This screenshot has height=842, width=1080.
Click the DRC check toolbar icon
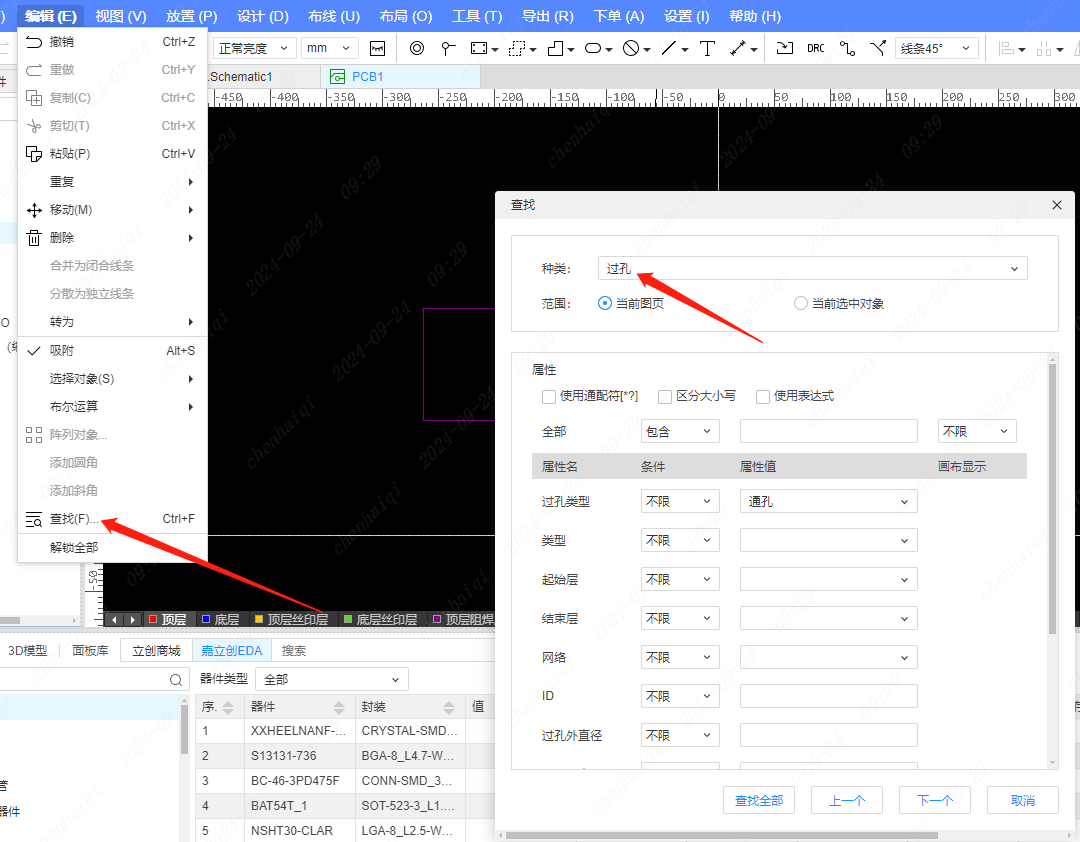[x=816, y=48]
